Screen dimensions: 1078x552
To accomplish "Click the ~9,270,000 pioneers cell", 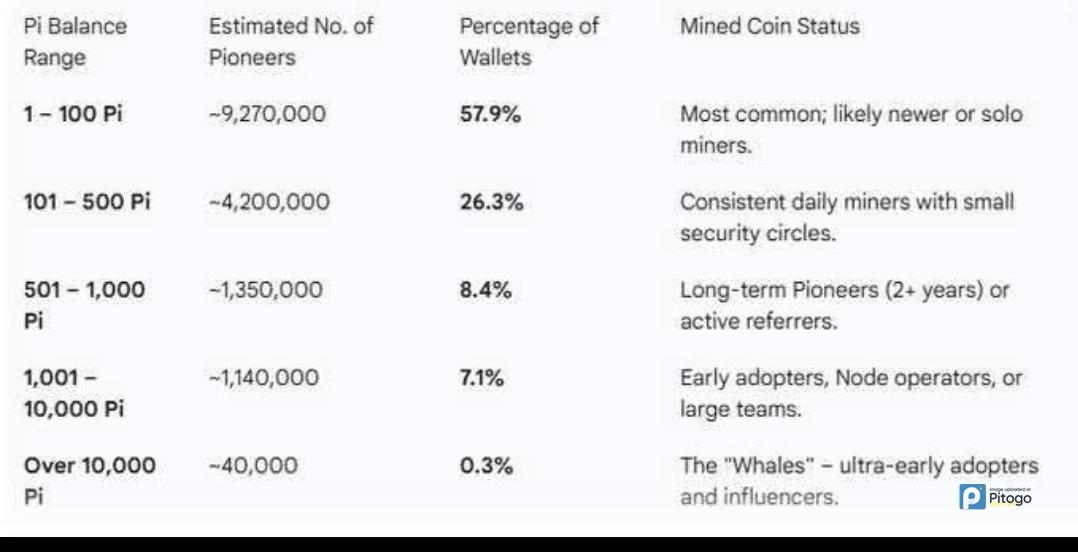I will (x=267, y=115).
